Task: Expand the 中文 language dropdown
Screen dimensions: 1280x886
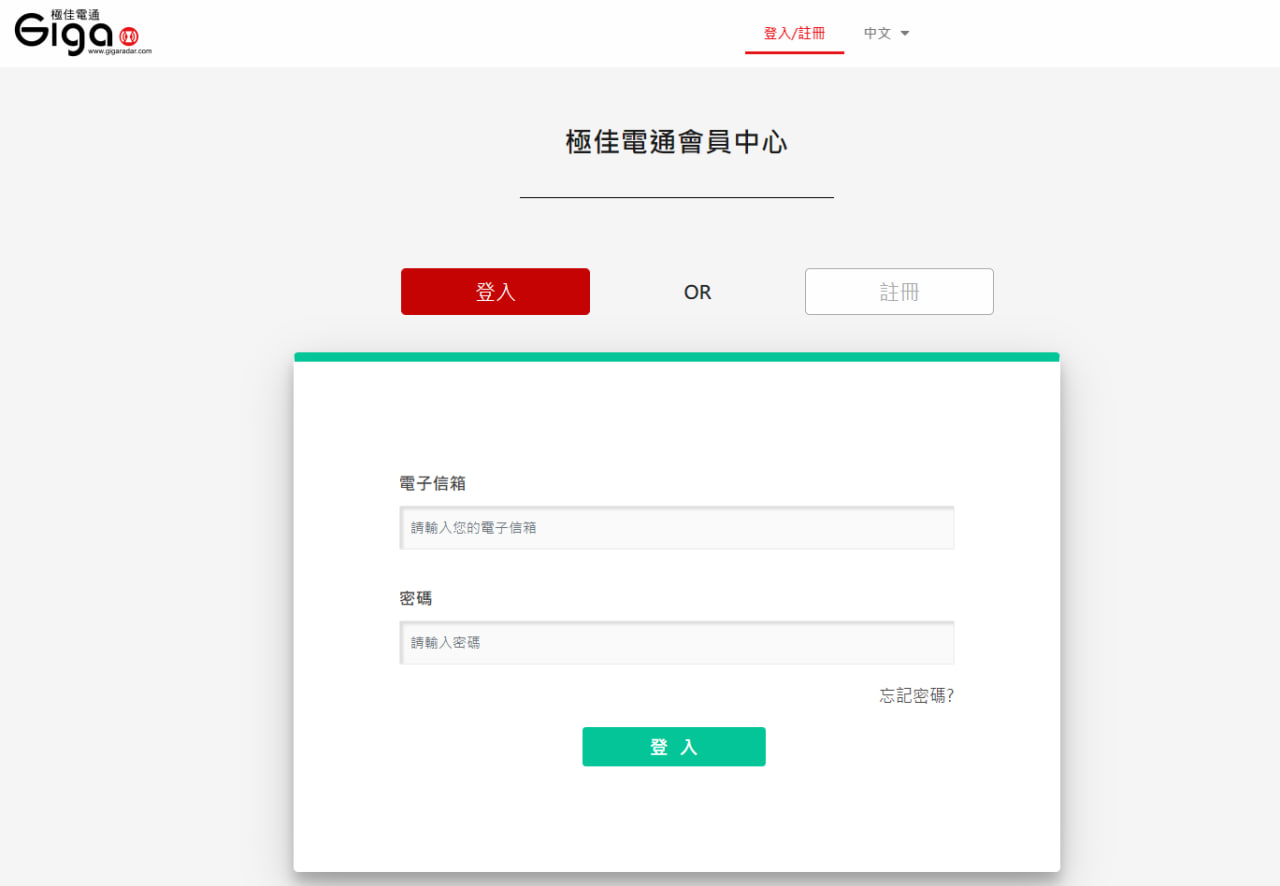Action: click(886, 33)
